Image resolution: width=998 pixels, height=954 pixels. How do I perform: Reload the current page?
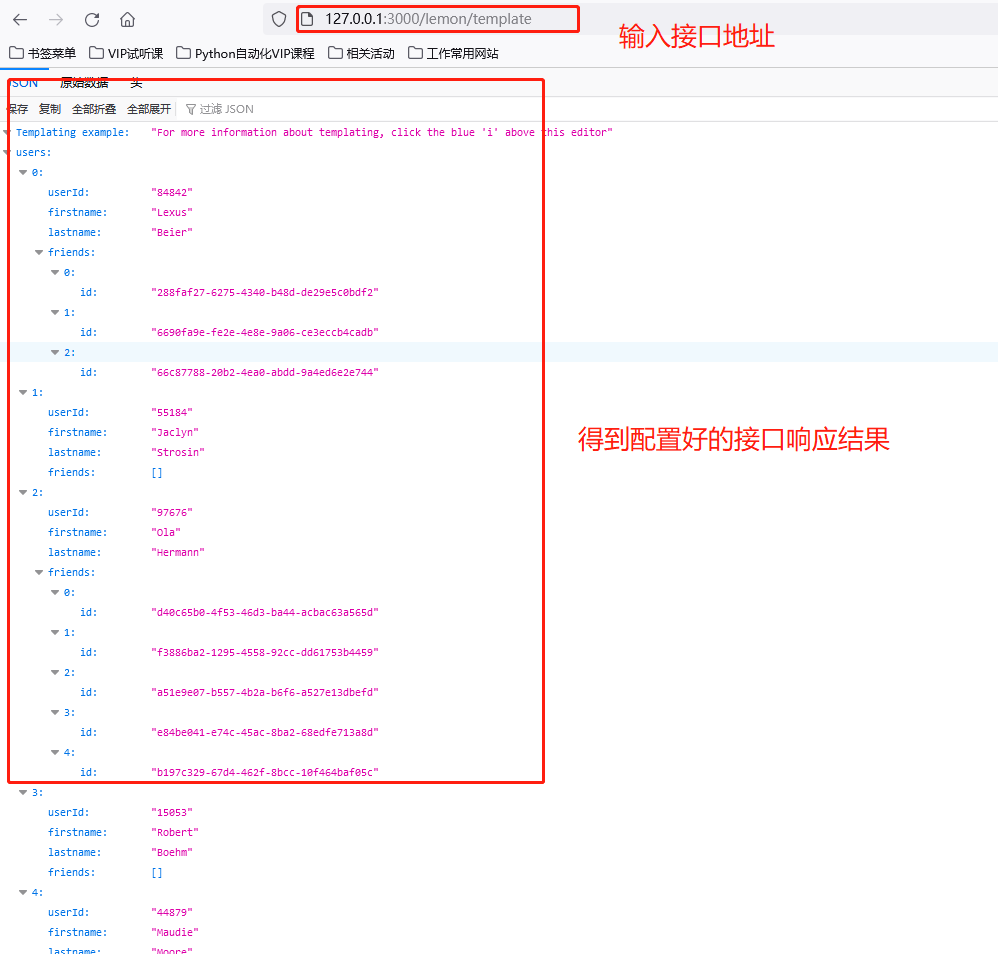point(92,20)
